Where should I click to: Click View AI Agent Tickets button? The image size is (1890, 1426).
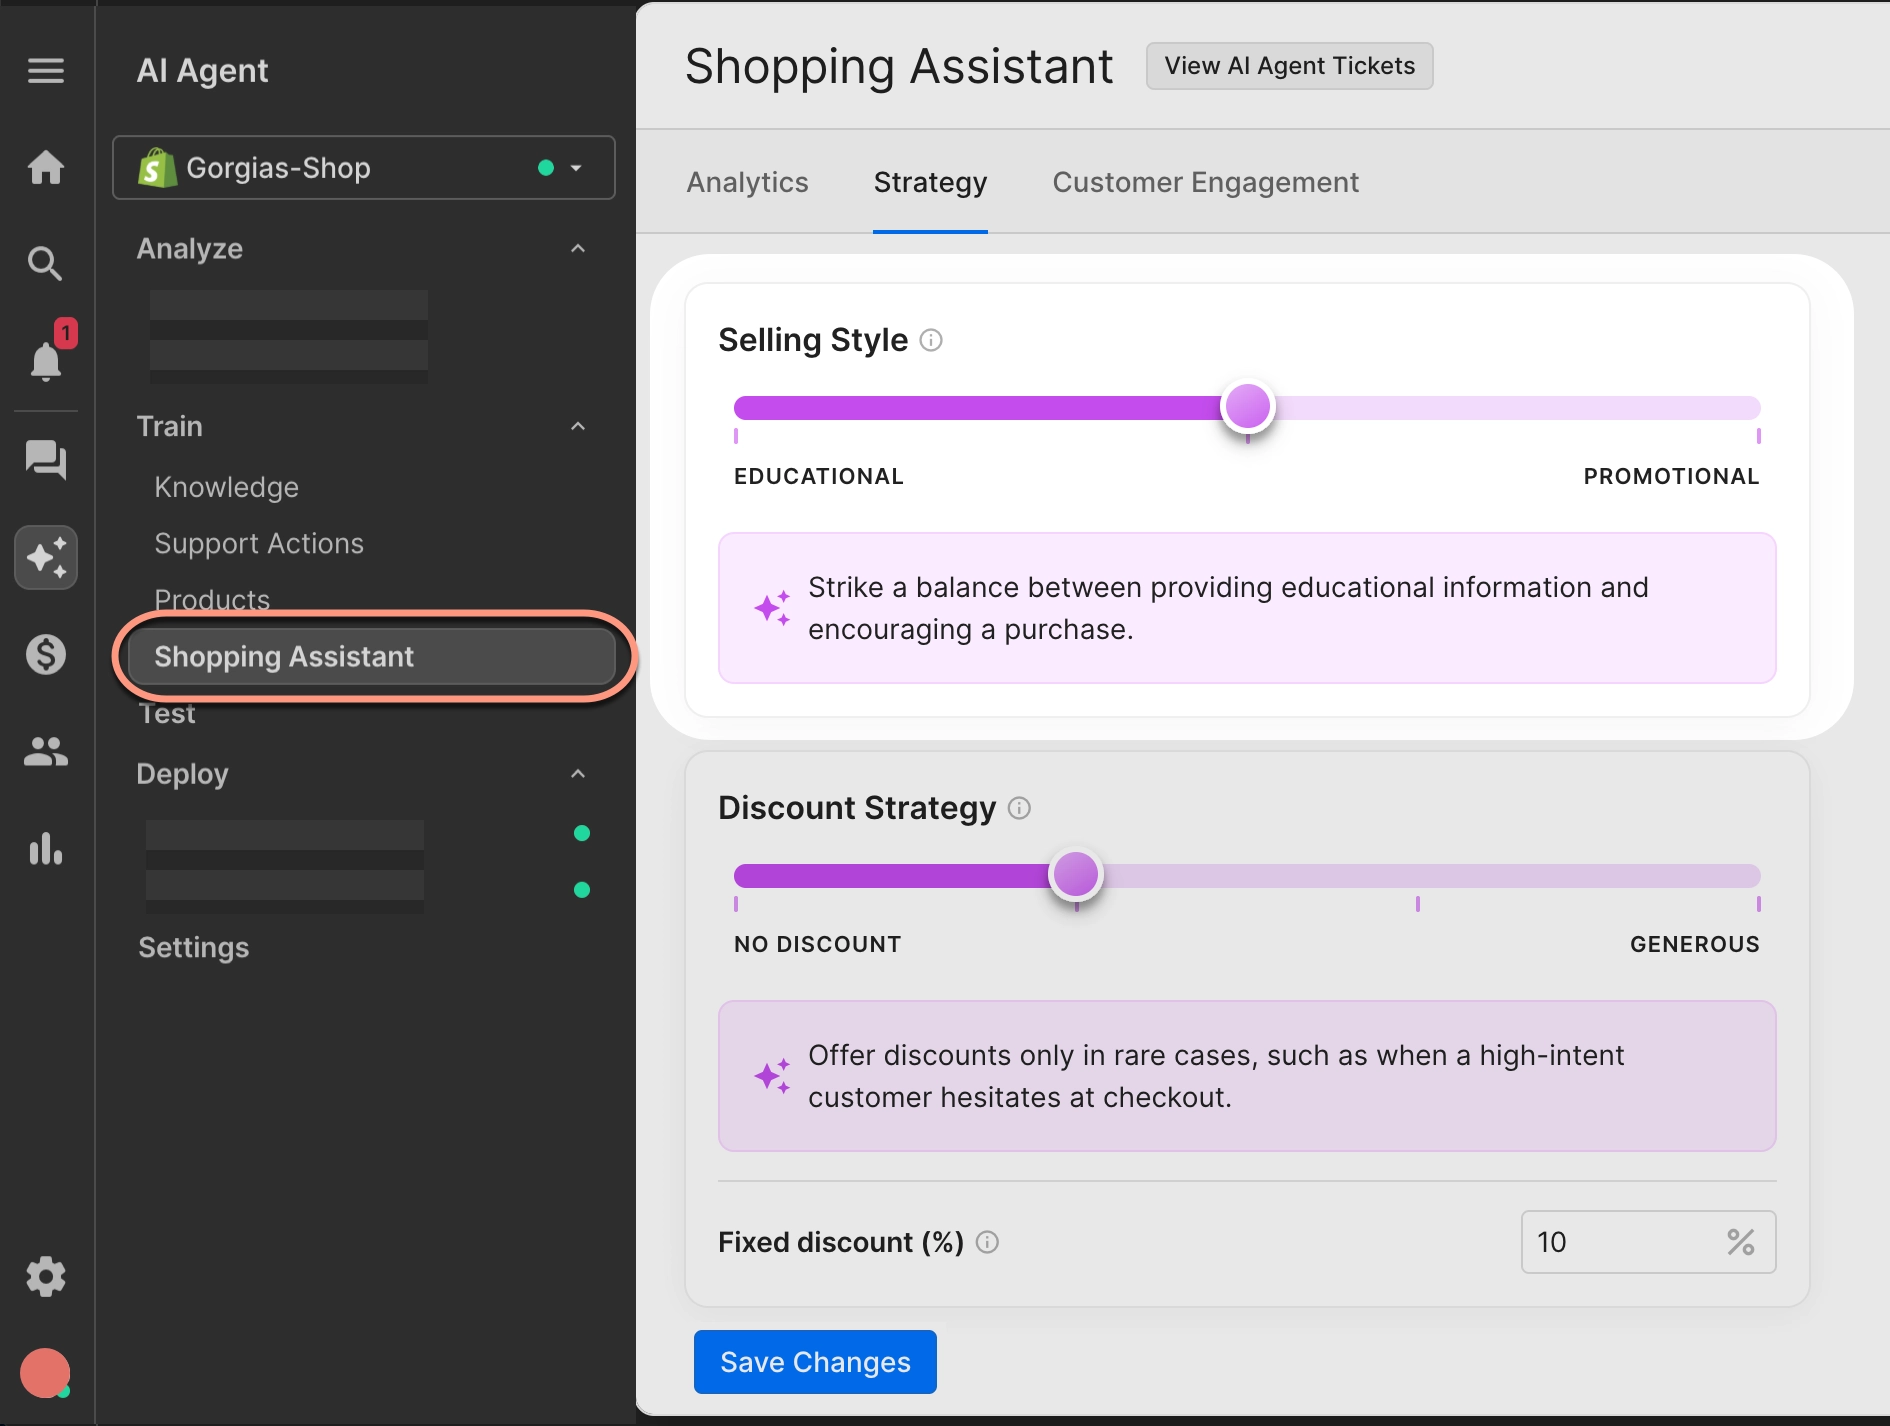tap(1289, 66)
